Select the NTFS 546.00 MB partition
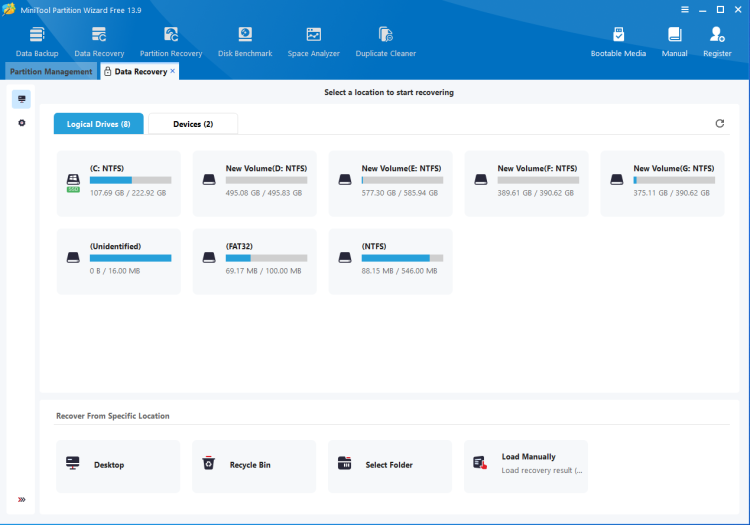Viewport: 750px width, 525px height. pos(390,262)
